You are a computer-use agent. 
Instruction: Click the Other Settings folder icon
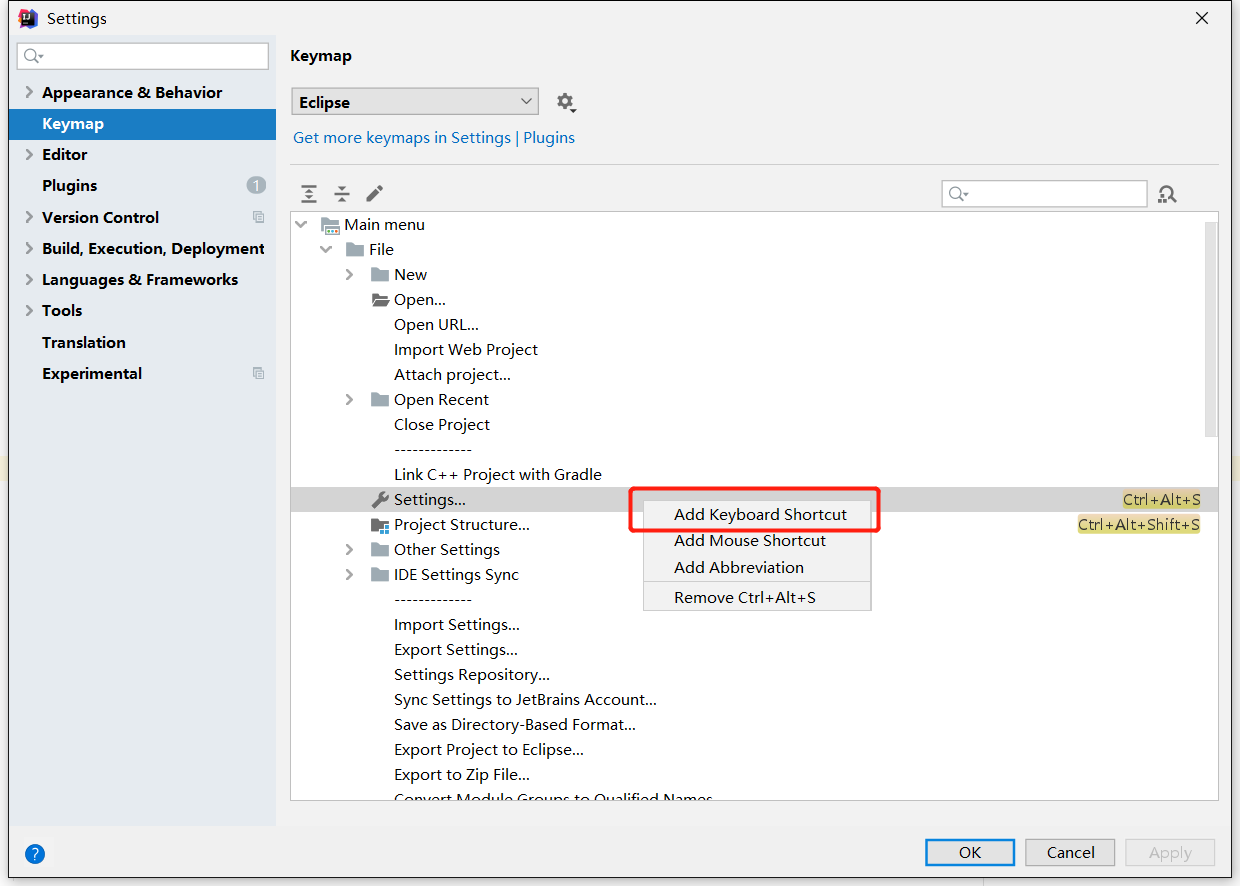[x=380, y=550]
